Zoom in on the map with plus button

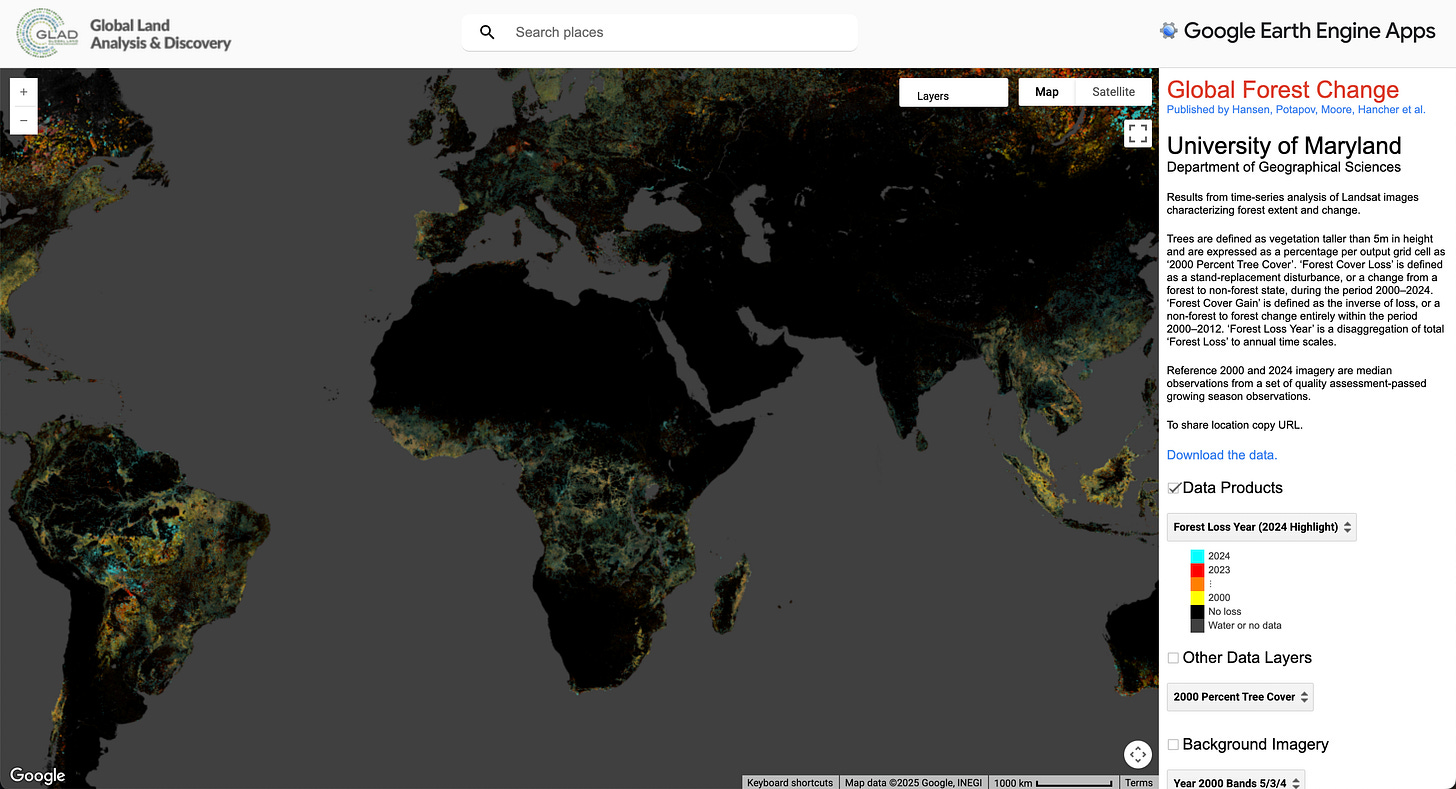click(x=24, y=91)
